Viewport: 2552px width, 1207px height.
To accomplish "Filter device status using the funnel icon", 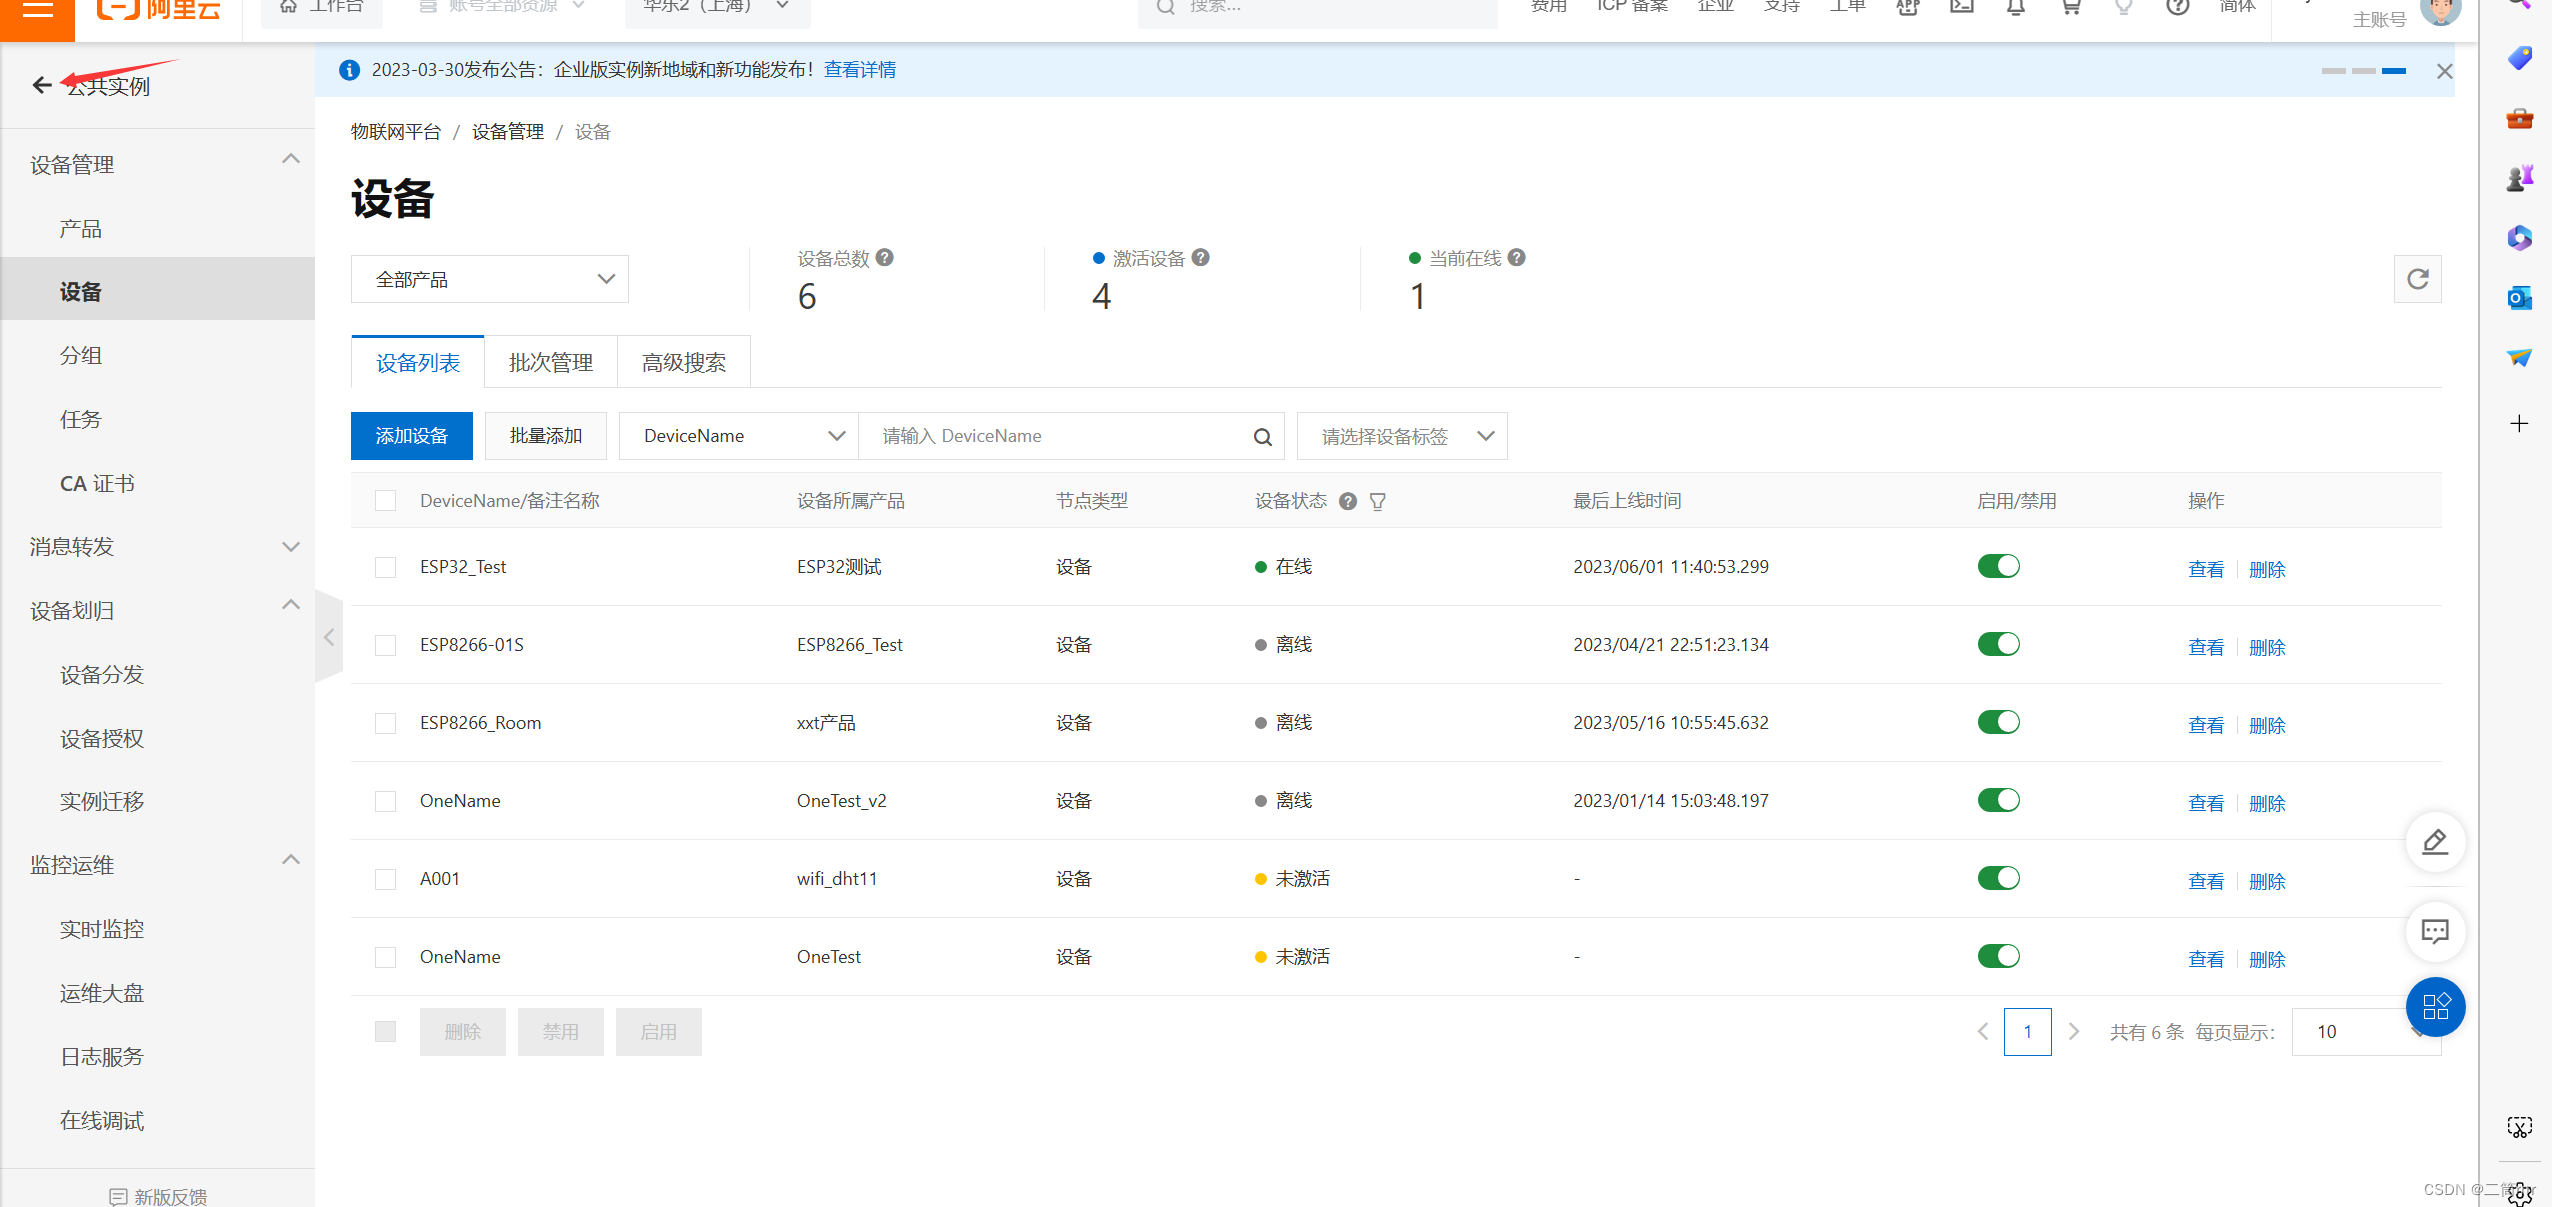I will (1378, 501).
